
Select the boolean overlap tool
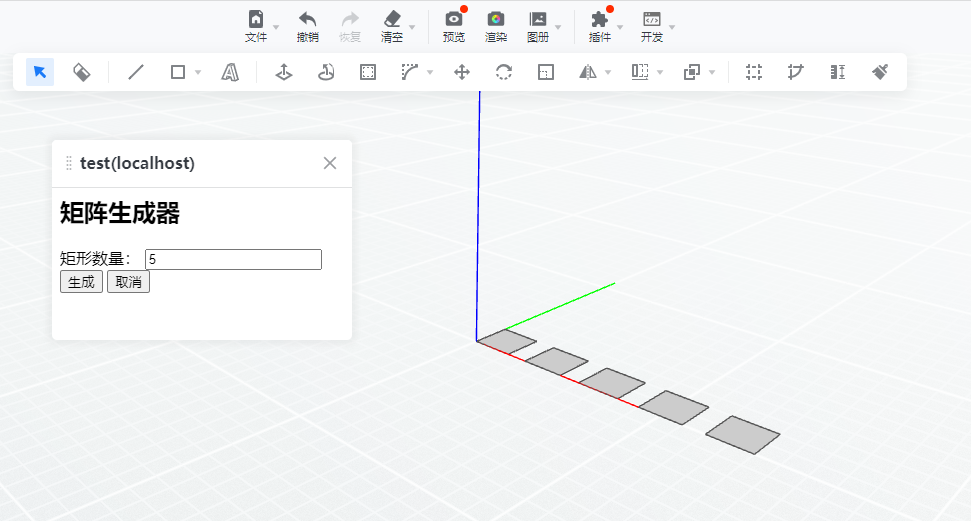692,72
